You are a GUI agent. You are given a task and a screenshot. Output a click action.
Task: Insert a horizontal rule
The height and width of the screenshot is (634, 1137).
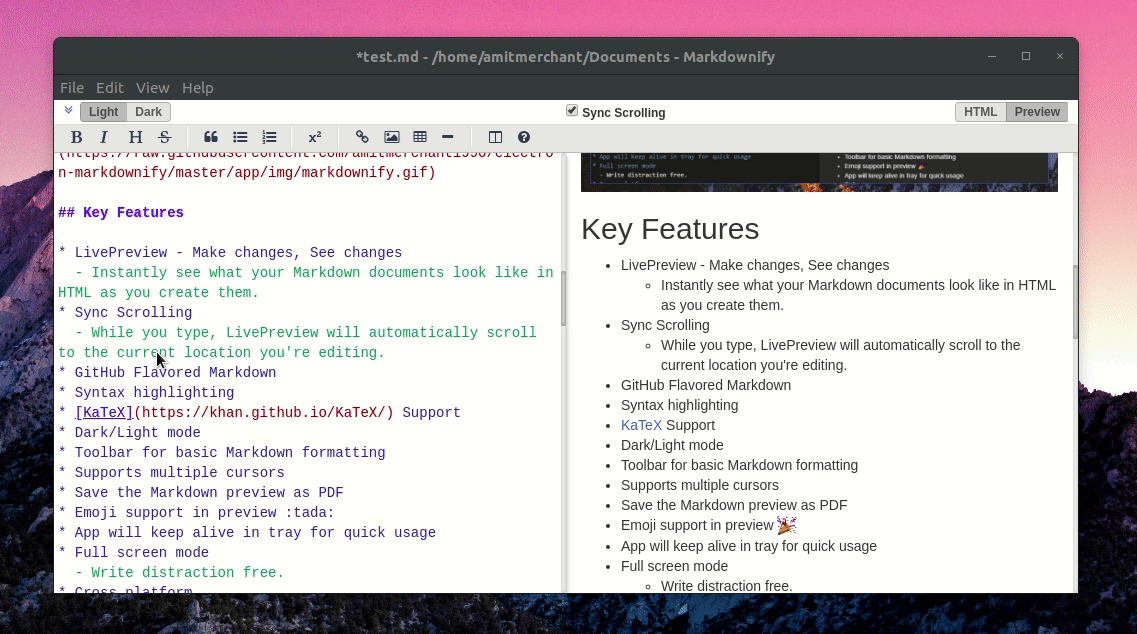[447, 137]
